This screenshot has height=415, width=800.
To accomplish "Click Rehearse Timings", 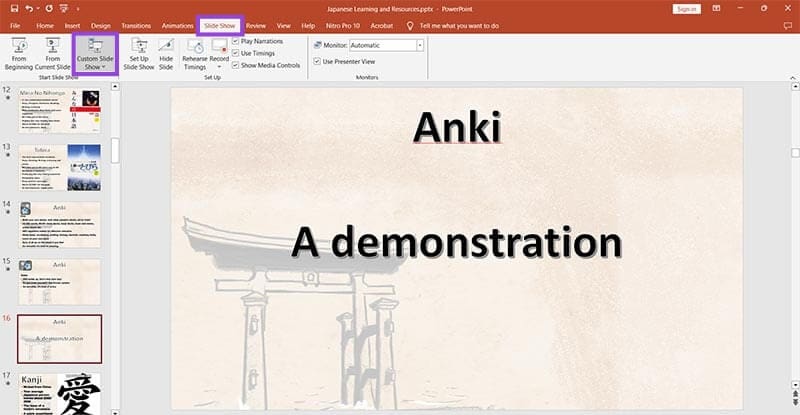I will coord(195,54).
